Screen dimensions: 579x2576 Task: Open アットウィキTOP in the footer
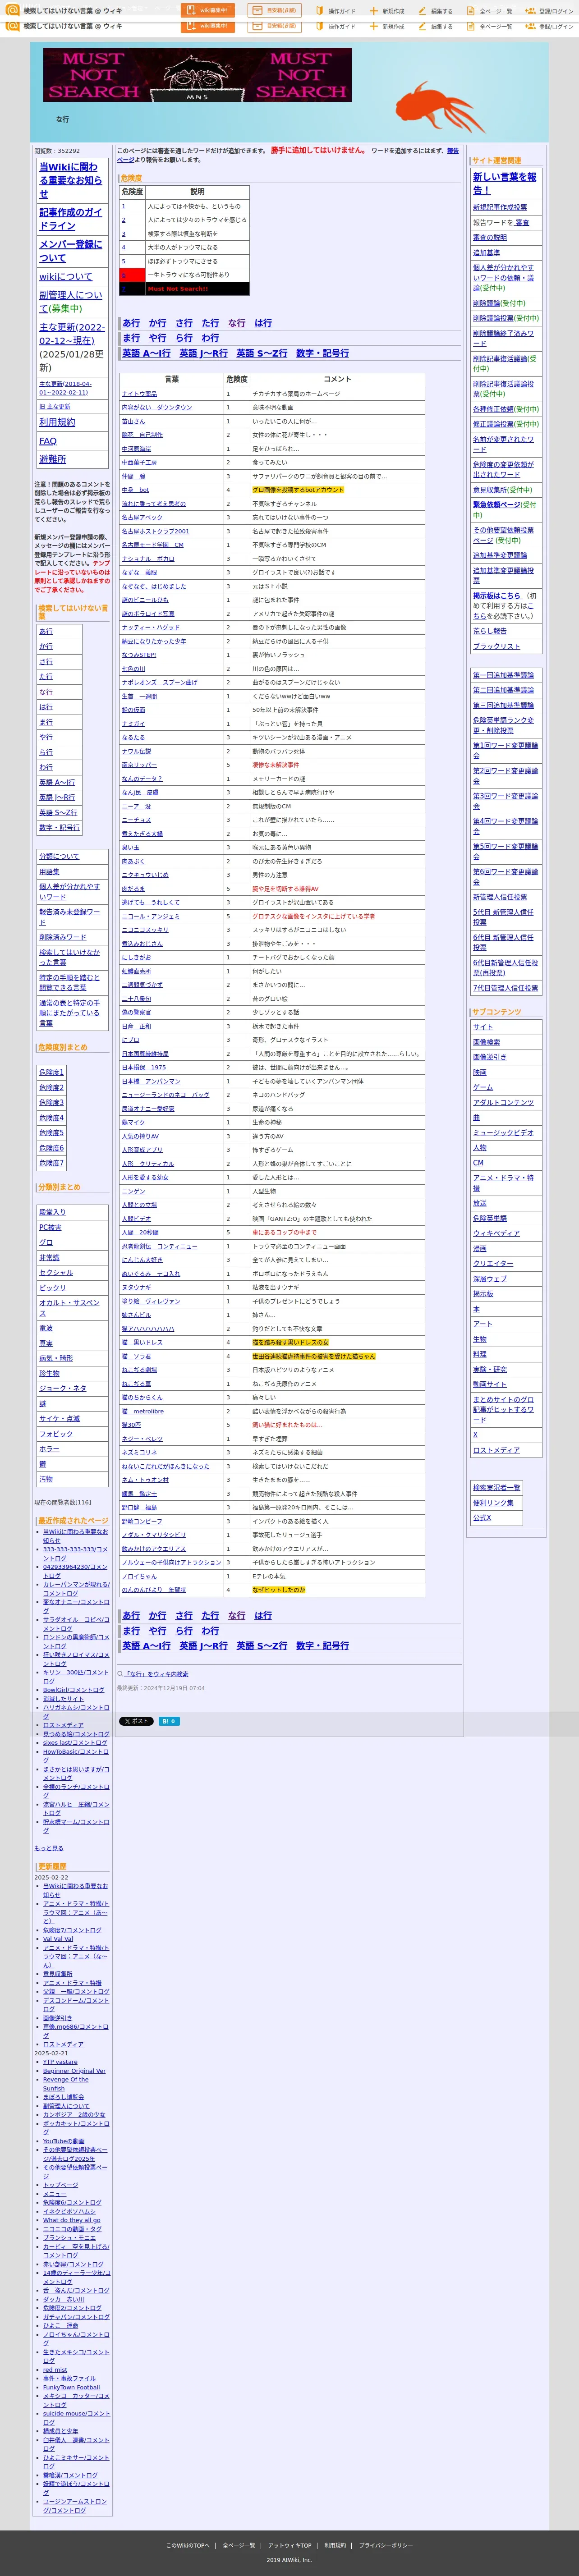290,2546
